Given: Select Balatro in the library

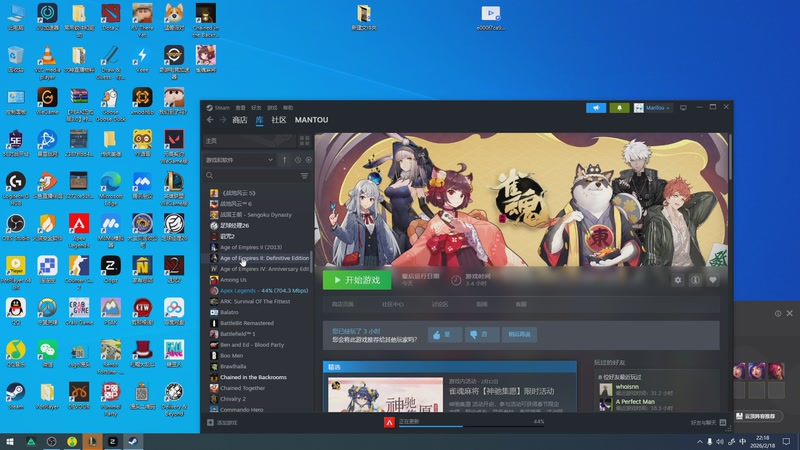Looking at the screenshot, I should click(229, 312).
